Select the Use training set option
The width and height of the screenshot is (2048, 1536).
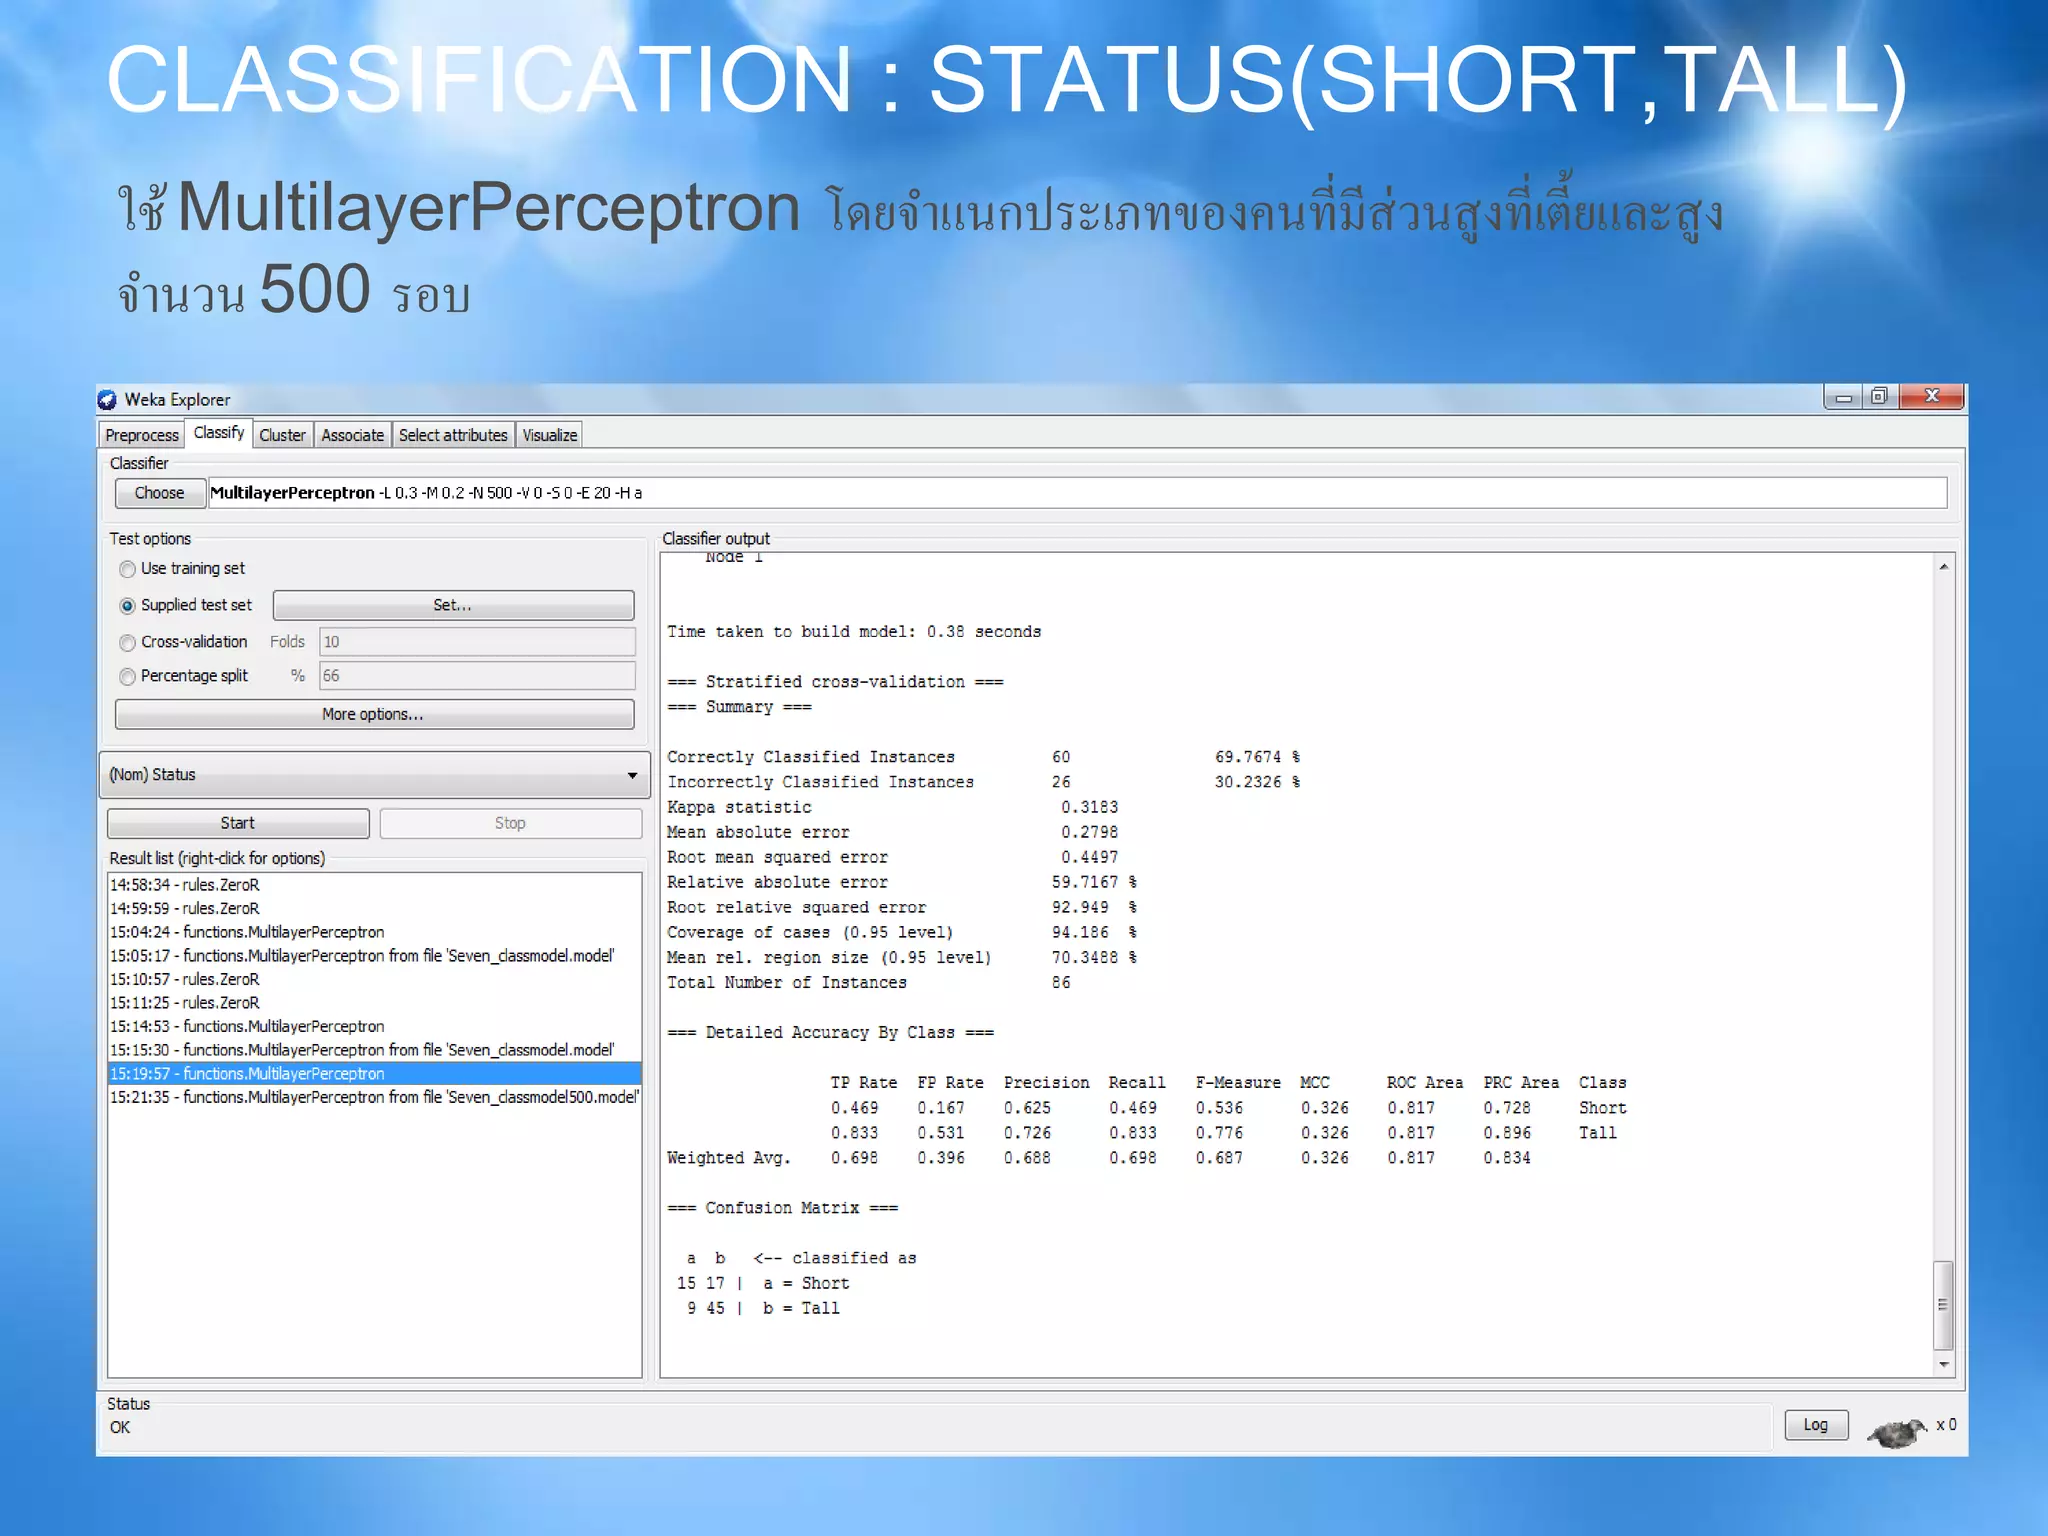[127, 569]
